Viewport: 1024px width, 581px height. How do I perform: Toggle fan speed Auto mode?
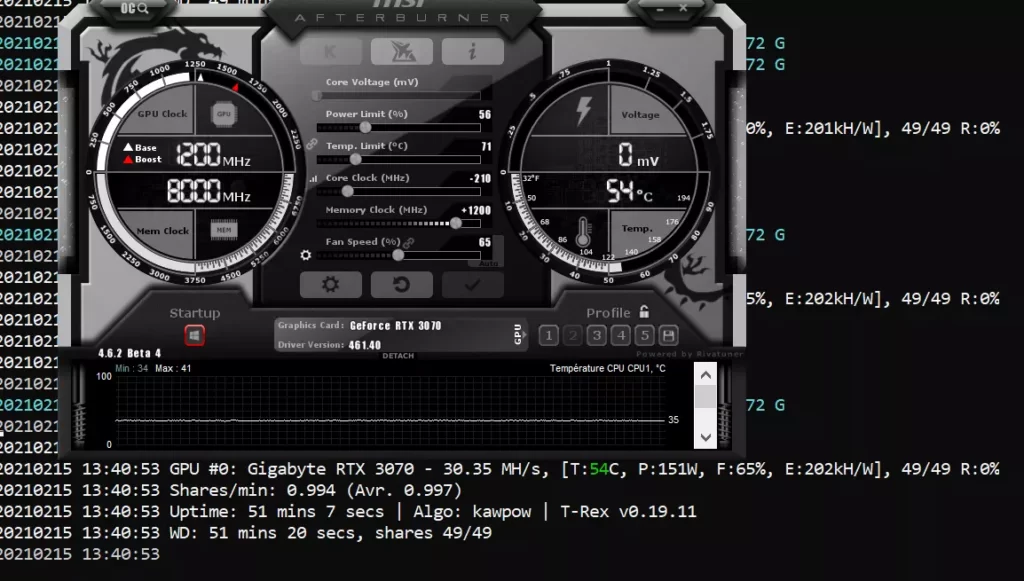tap(488, 264)
